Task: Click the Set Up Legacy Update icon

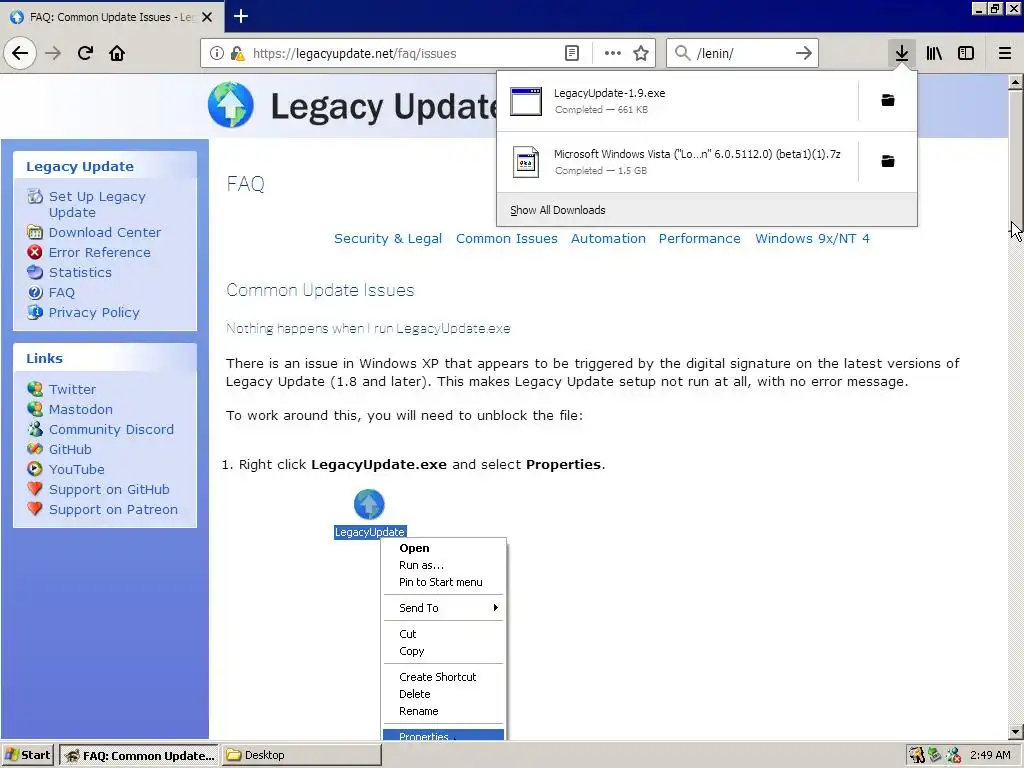Action: point(35,196)
